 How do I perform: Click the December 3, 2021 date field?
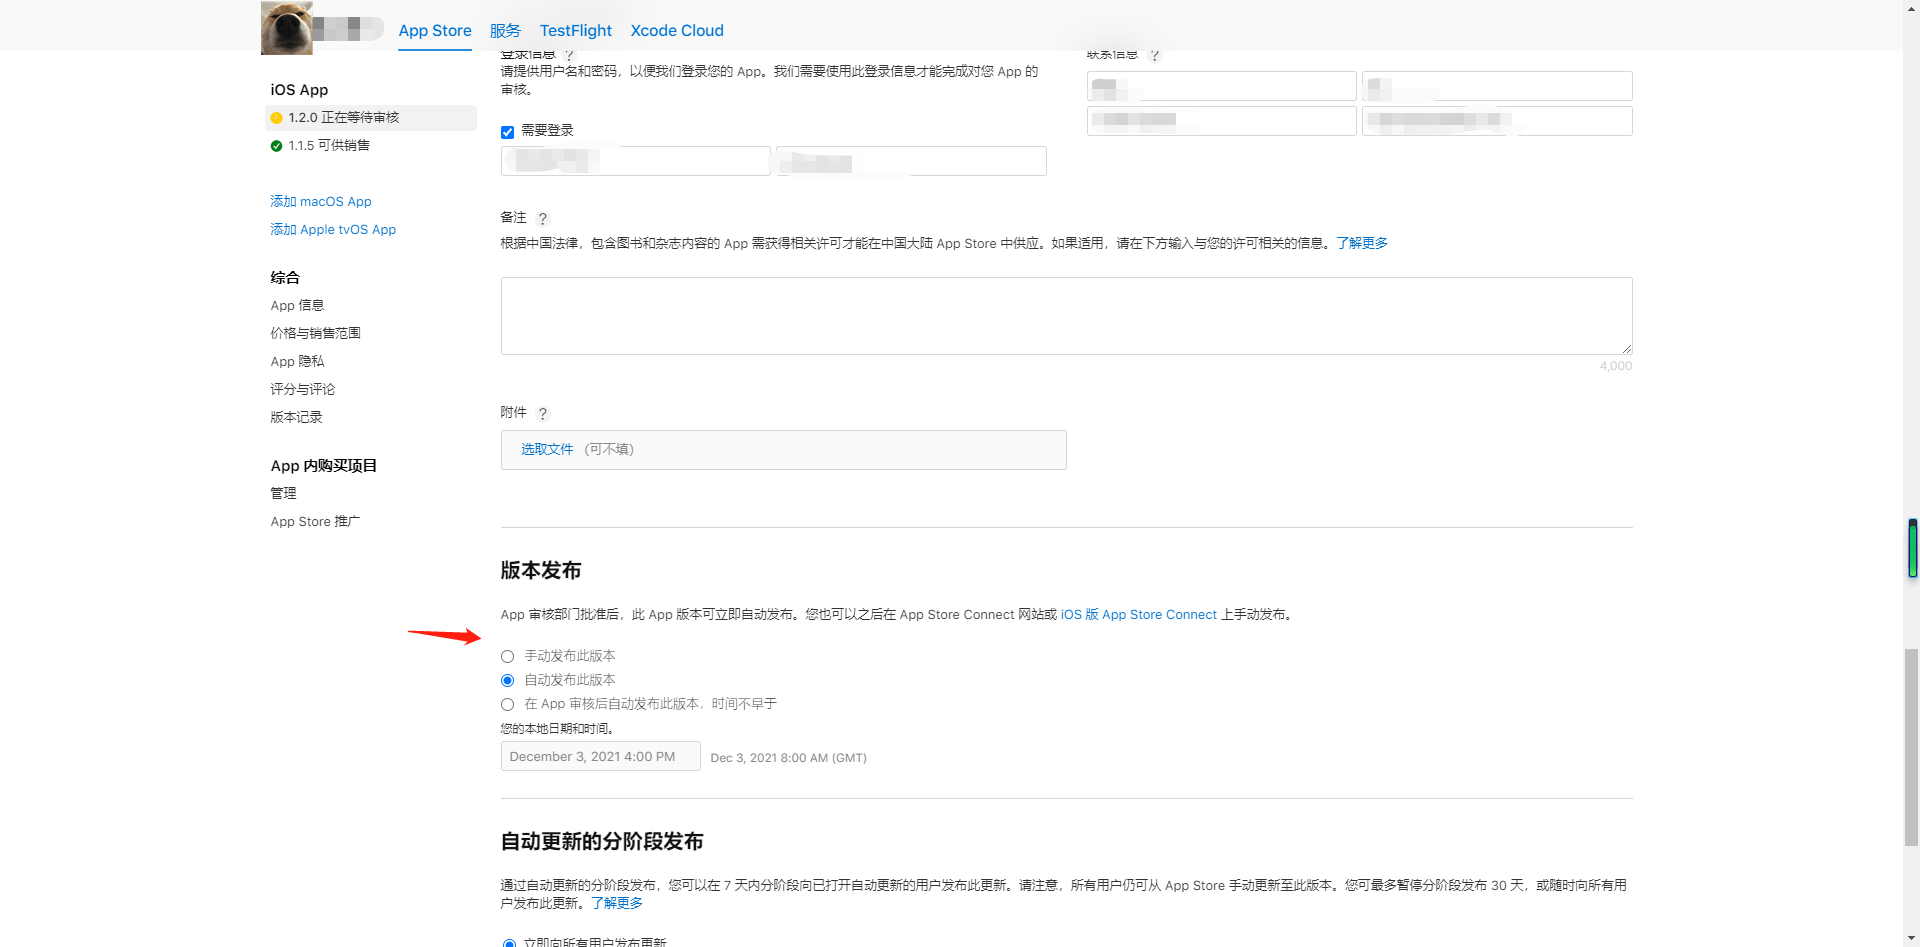point(601,757)
